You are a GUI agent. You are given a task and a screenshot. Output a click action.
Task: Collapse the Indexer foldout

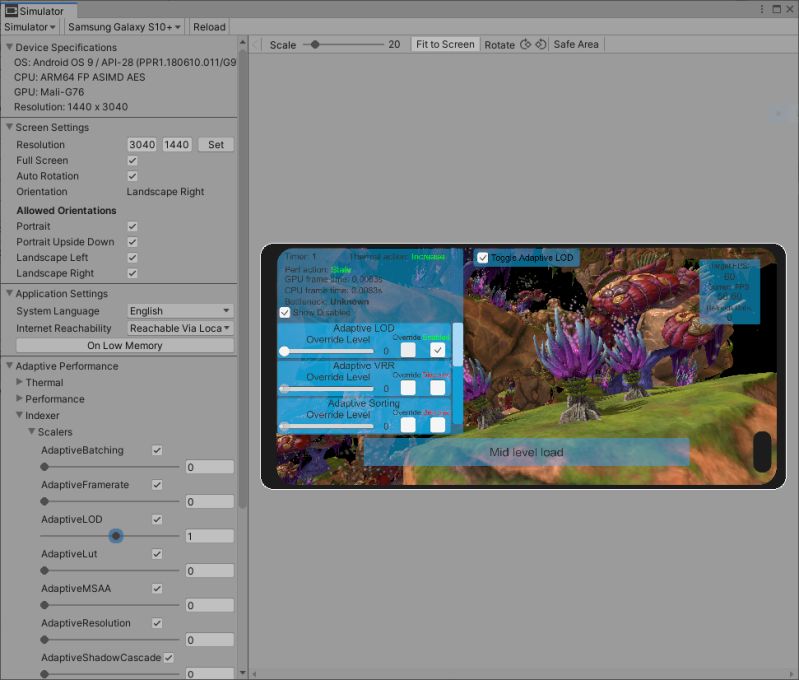(19, 415)
